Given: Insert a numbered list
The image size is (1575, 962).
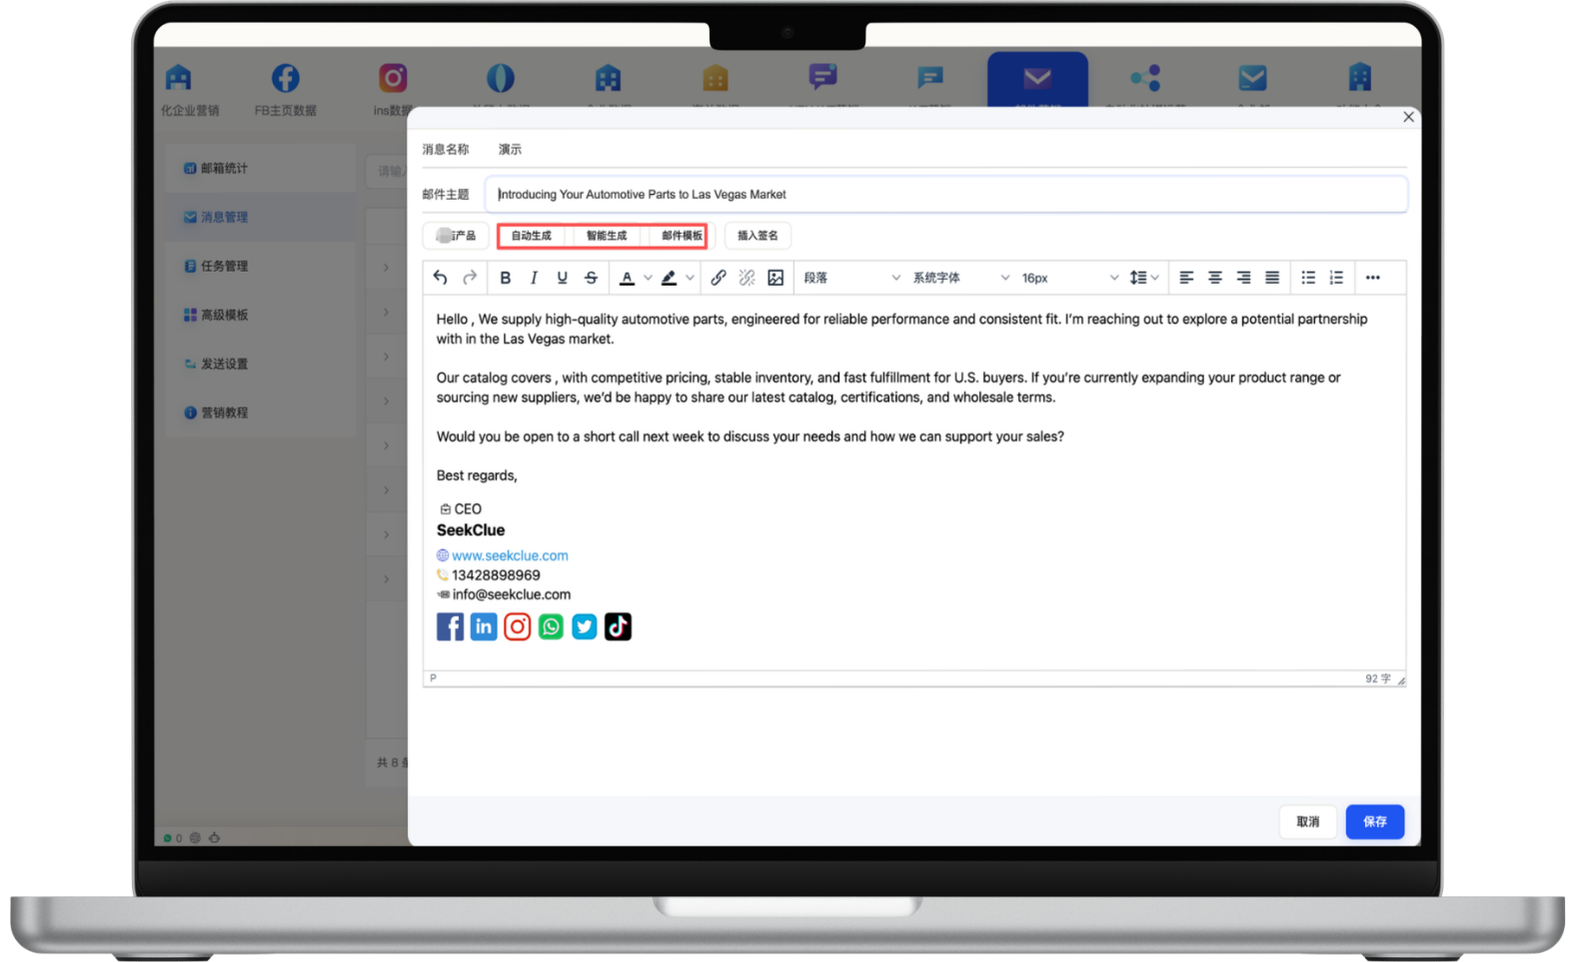Looking at the screenshot, I should tap(1336, 278).
